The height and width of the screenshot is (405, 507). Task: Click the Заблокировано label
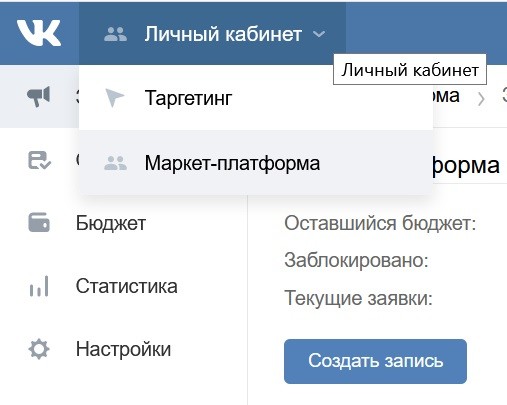point(356,260)
